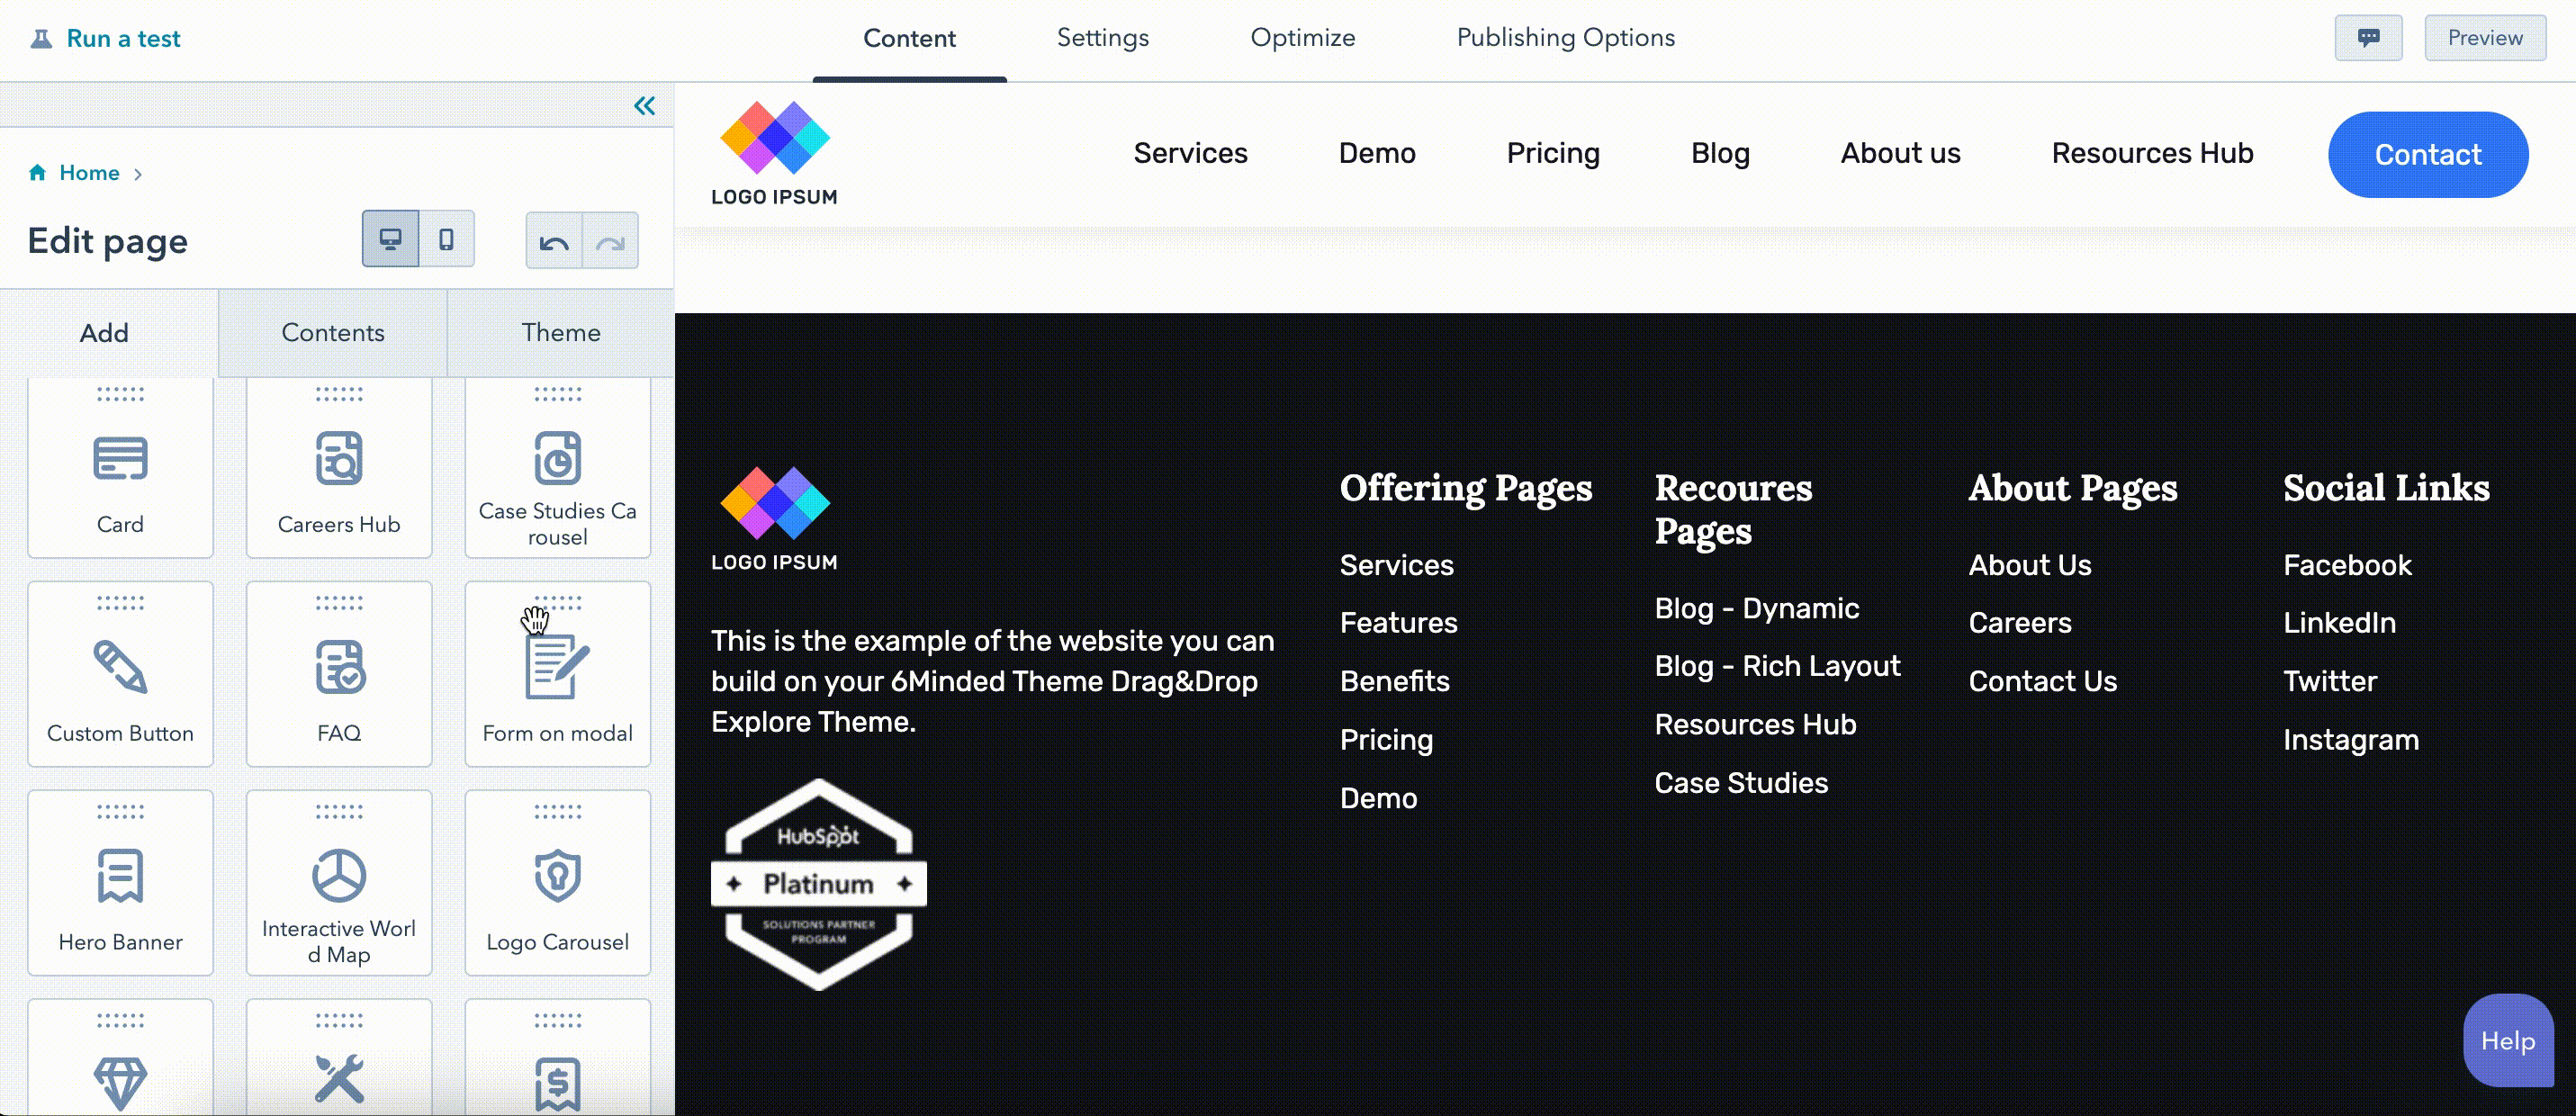Select the tools wrench icon module

[x=339, y=1079]
